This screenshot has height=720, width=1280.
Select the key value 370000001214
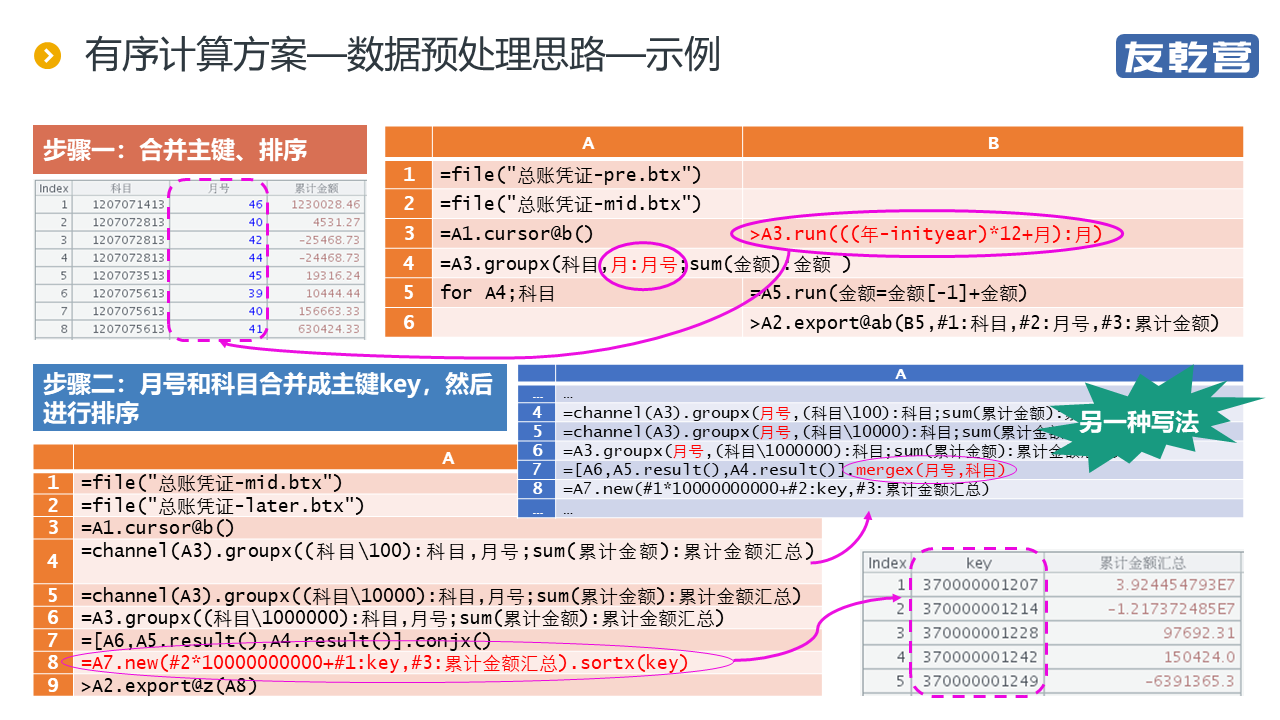pyautogui.click(x=980, y=609)
